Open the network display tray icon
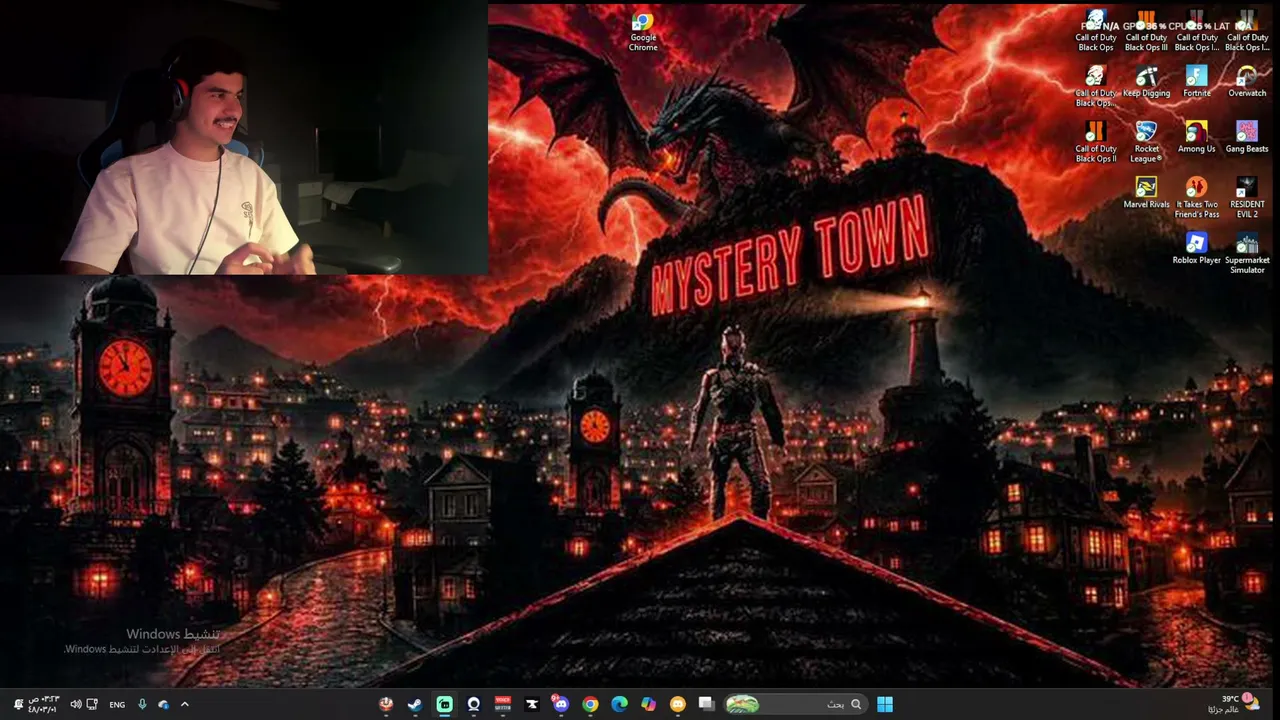 click(92, 704)
